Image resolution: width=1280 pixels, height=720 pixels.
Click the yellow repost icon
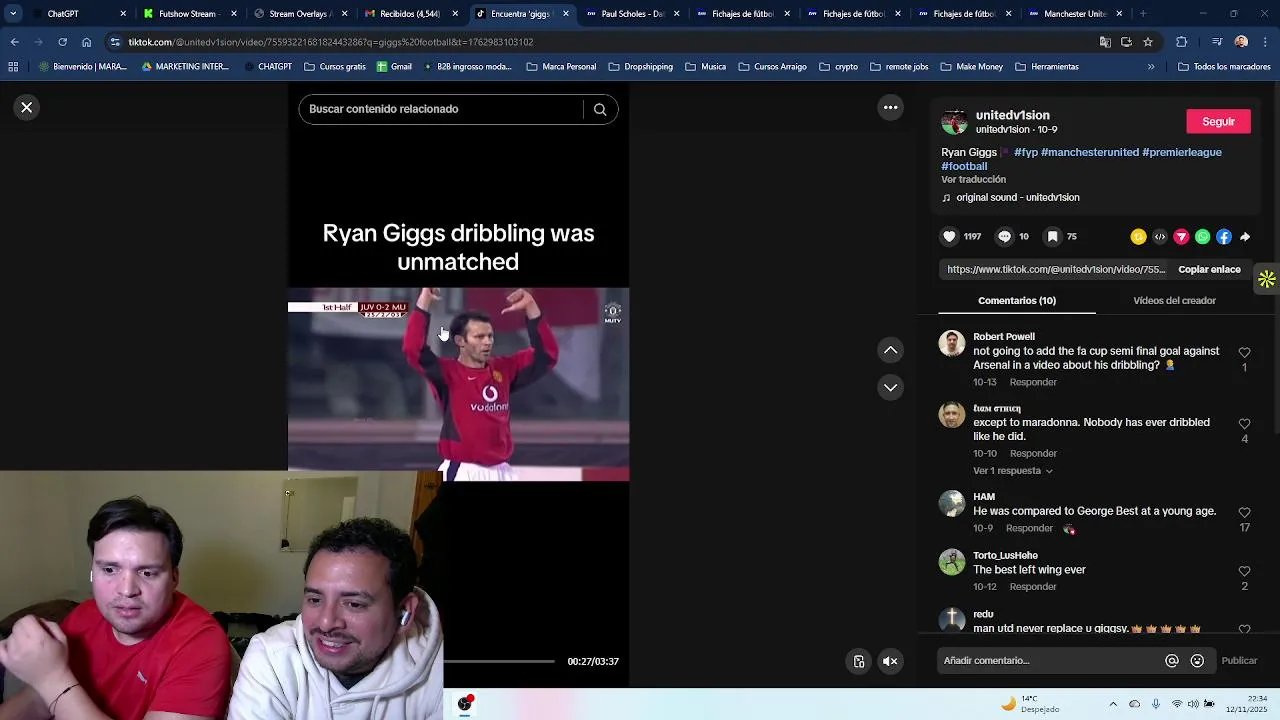click(x=1138, y=237)
